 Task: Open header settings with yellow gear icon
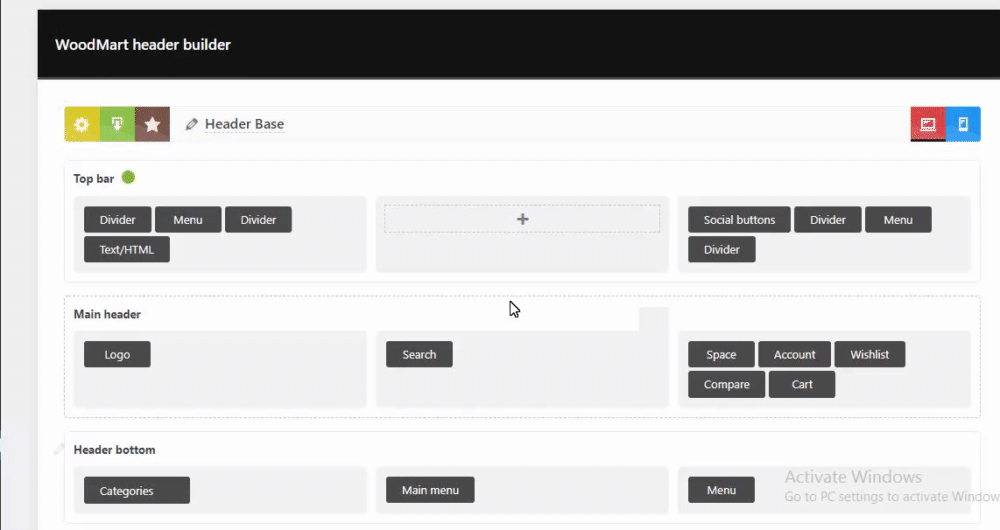click(x=82, y=124)
